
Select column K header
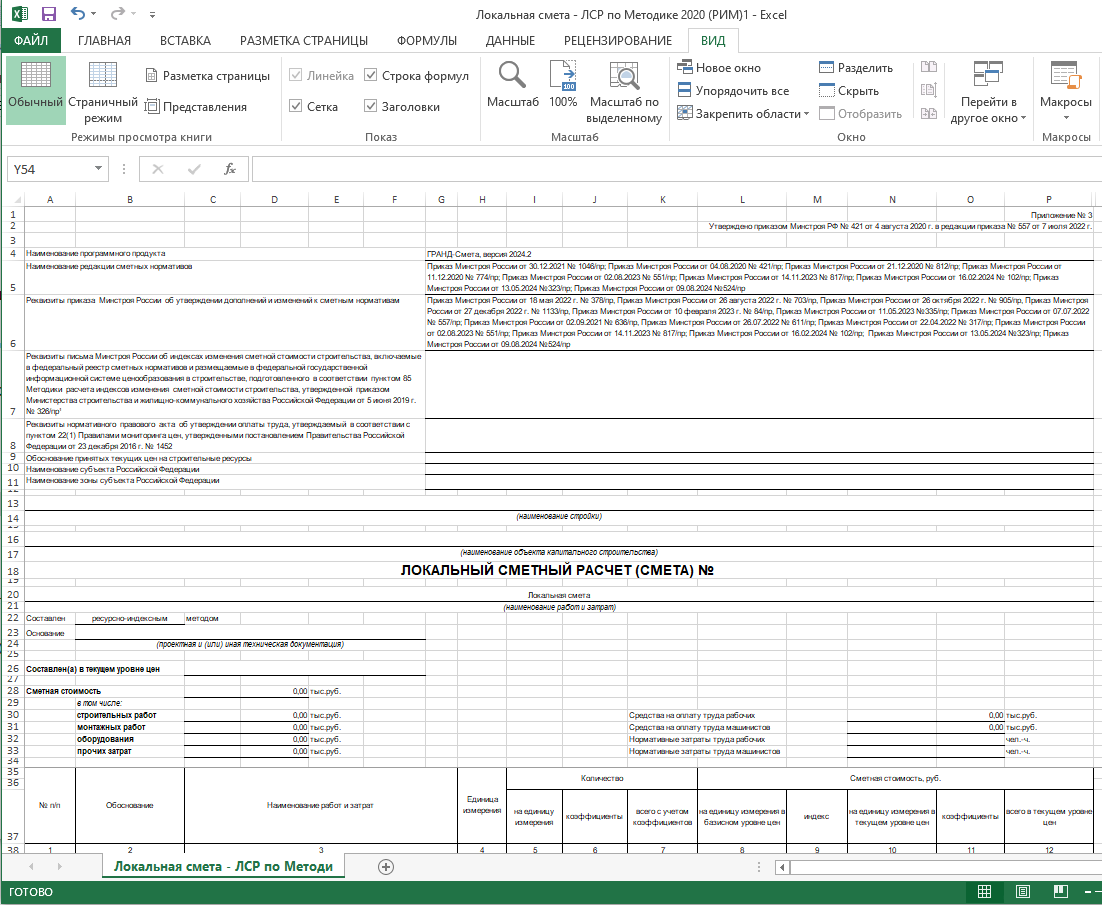(662, 200)
